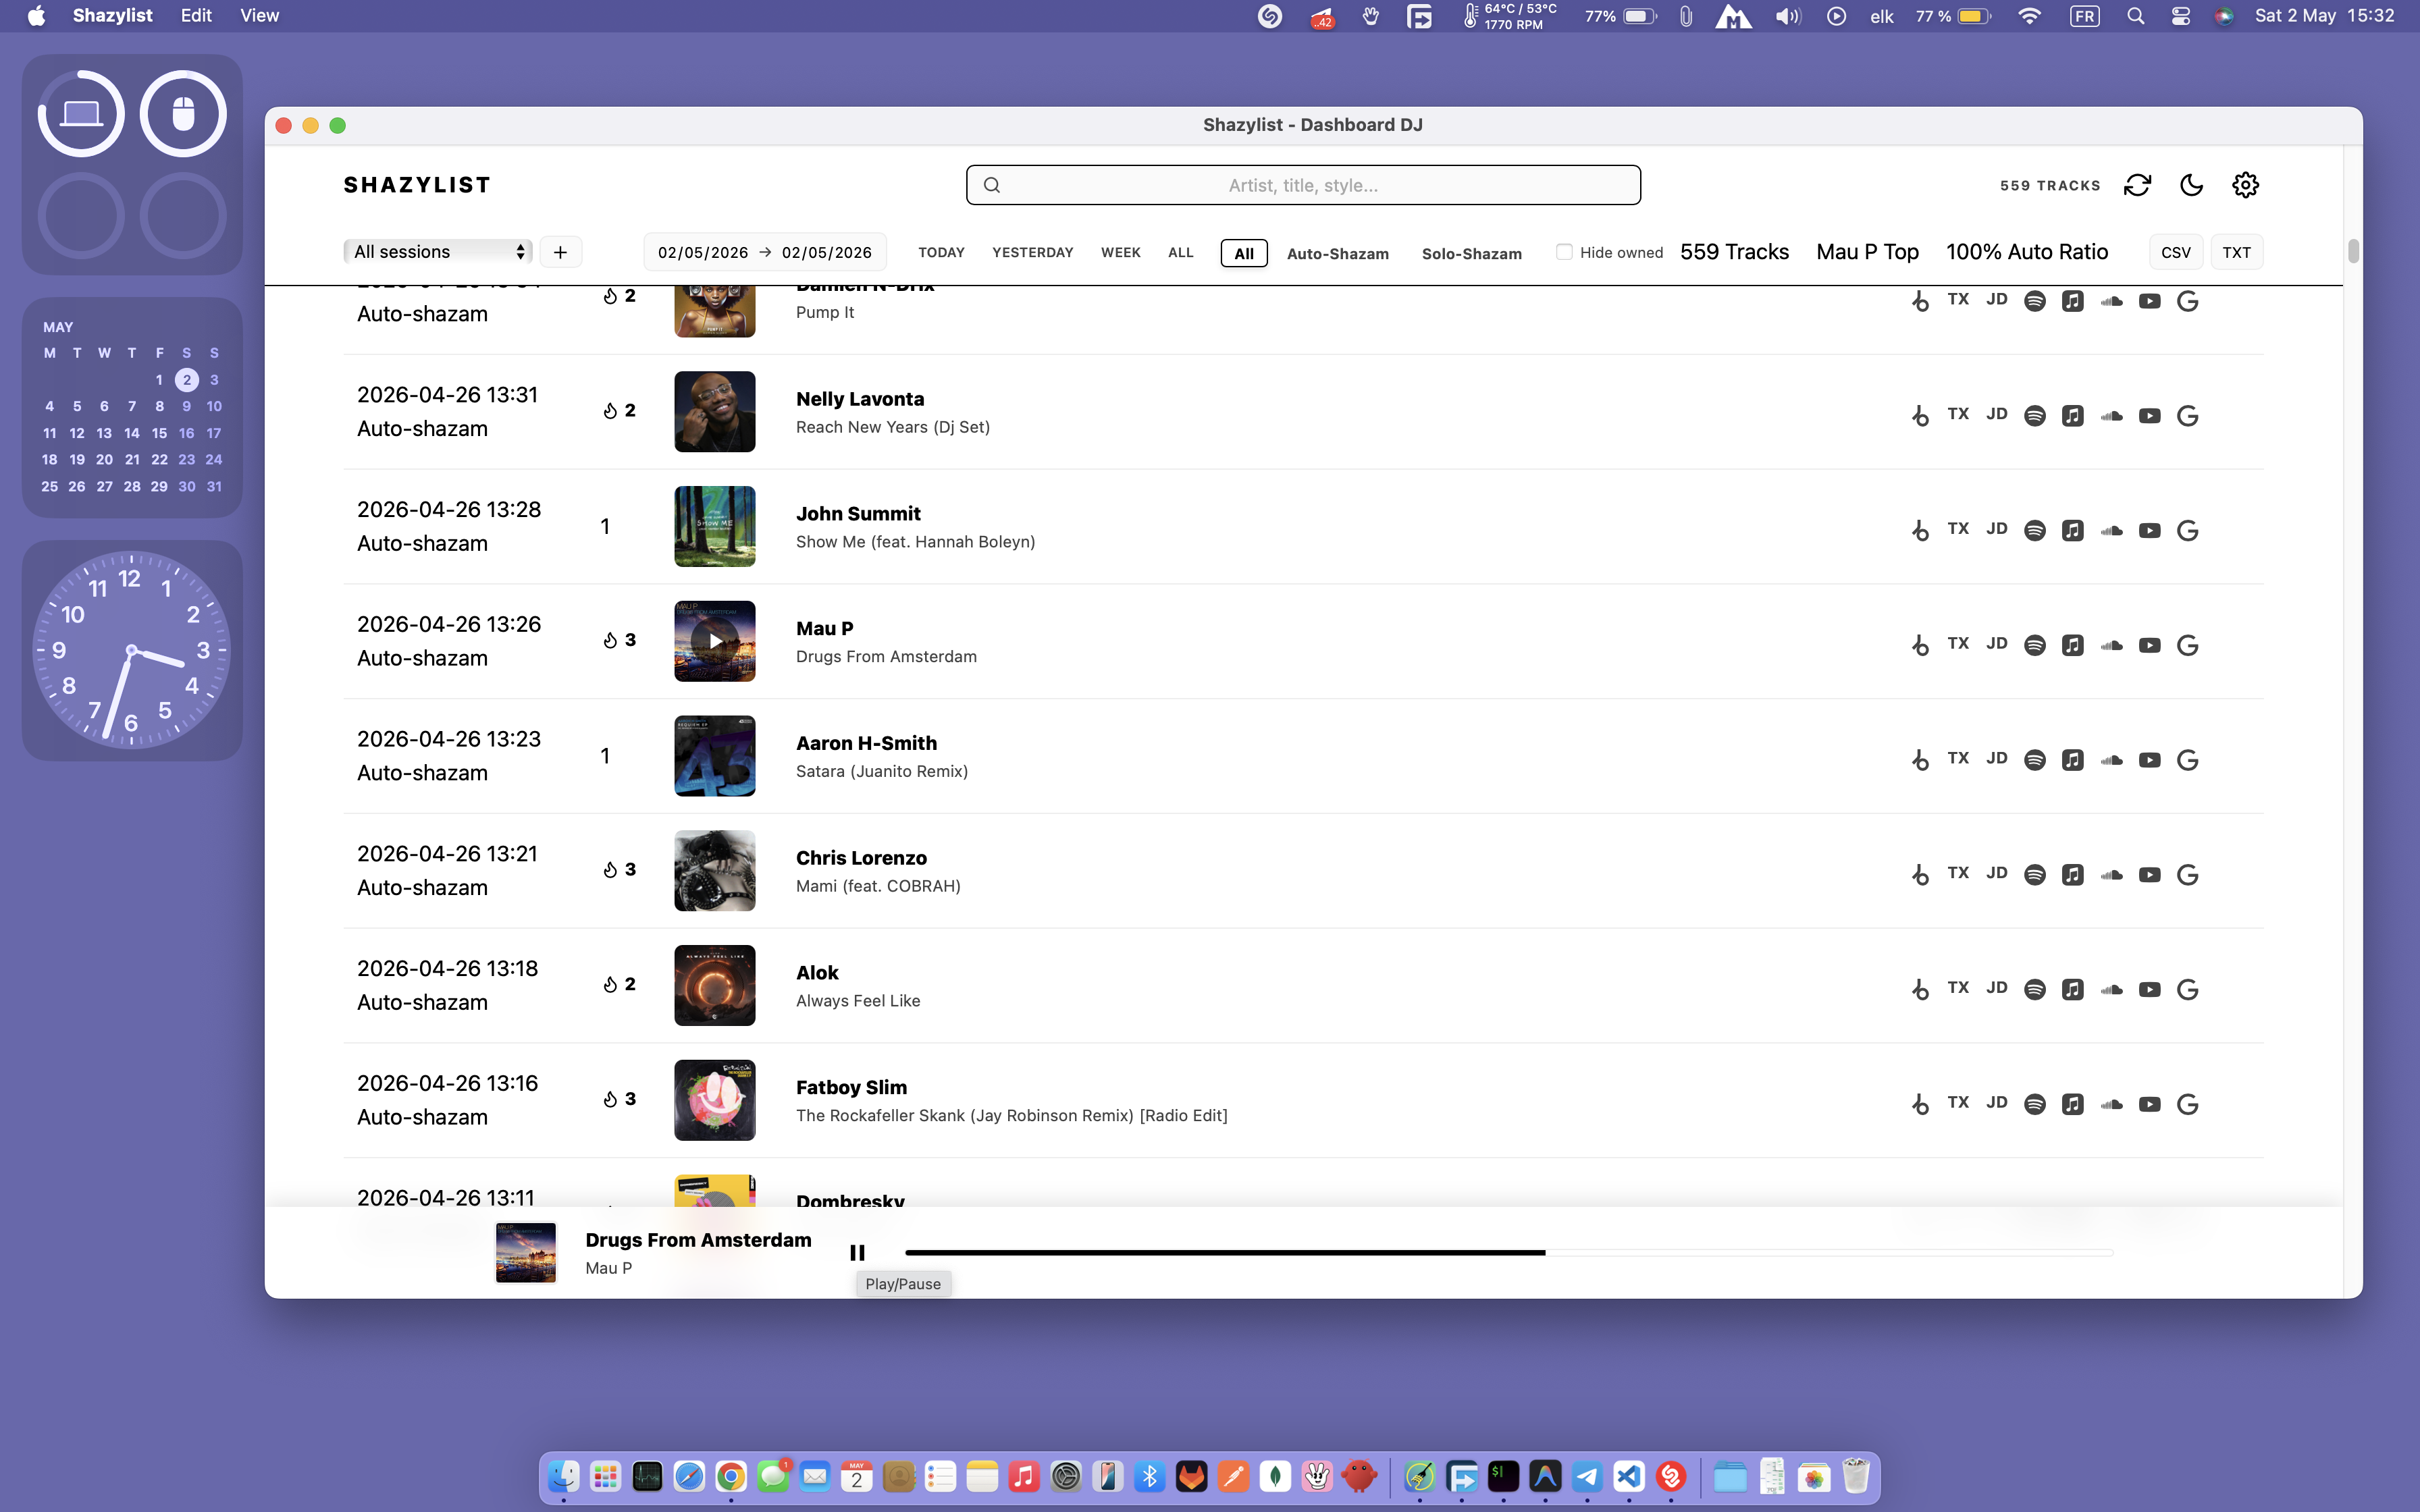Open SoundCloud link for Aaron H-Smith
This screenshot has height=1512, width=2420.
pyautogui.click(x=2111, y=760)
